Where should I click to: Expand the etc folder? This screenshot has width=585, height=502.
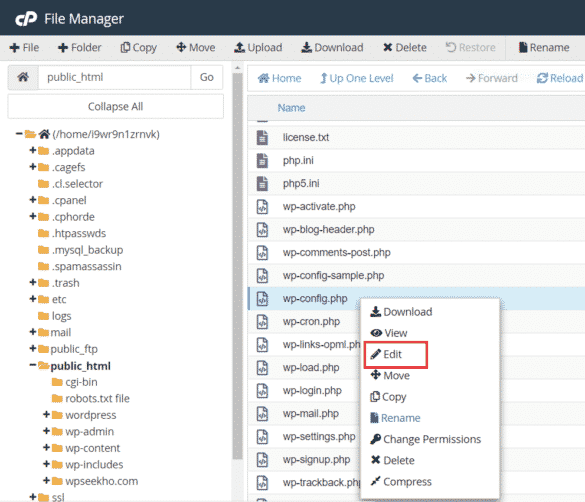33,299
